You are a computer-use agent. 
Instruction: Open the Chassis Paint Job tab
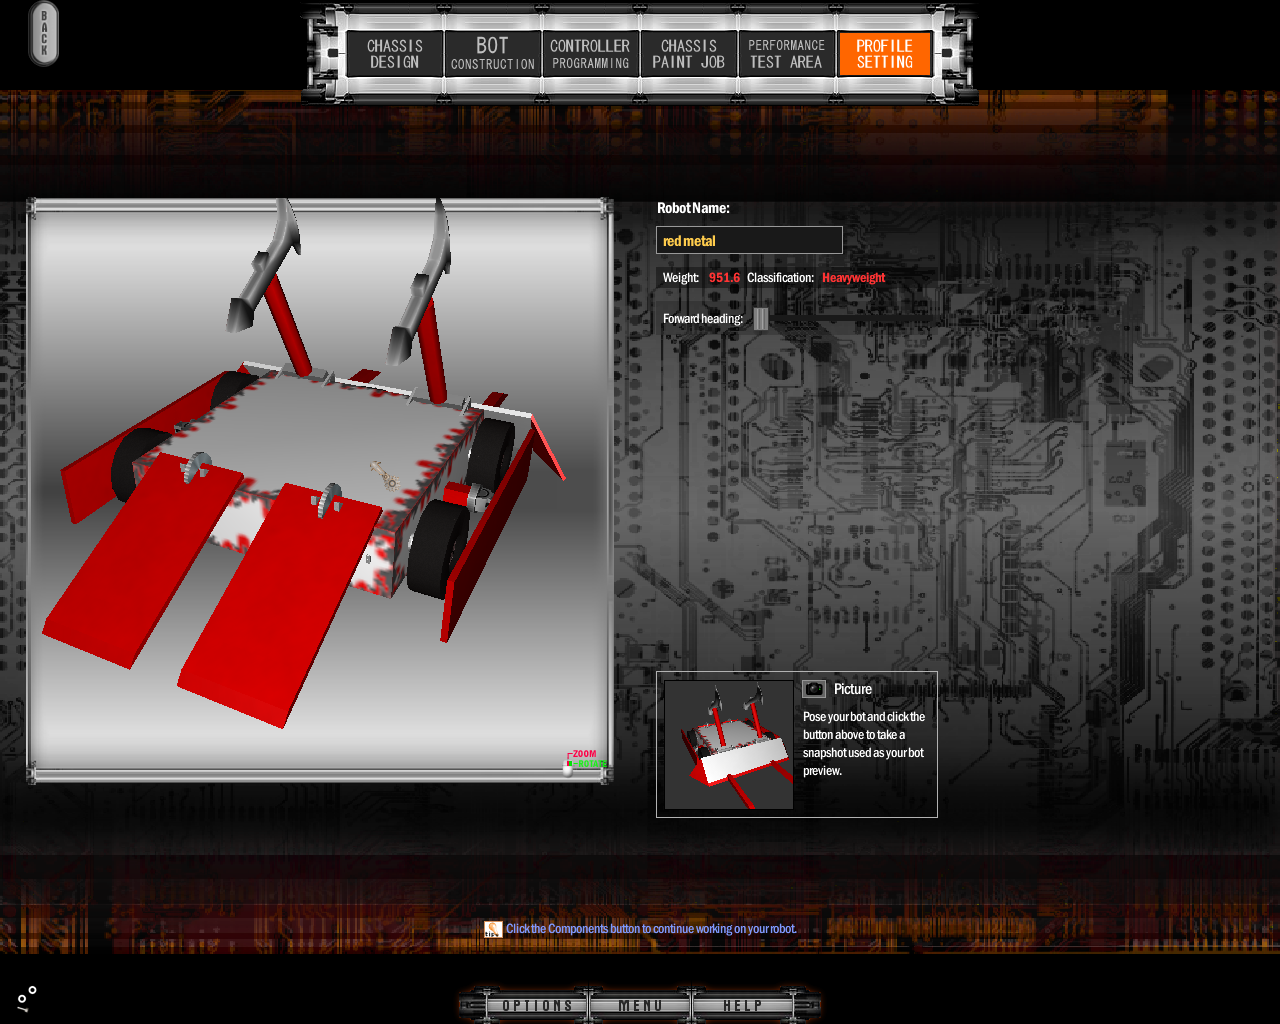coord(688,54)
